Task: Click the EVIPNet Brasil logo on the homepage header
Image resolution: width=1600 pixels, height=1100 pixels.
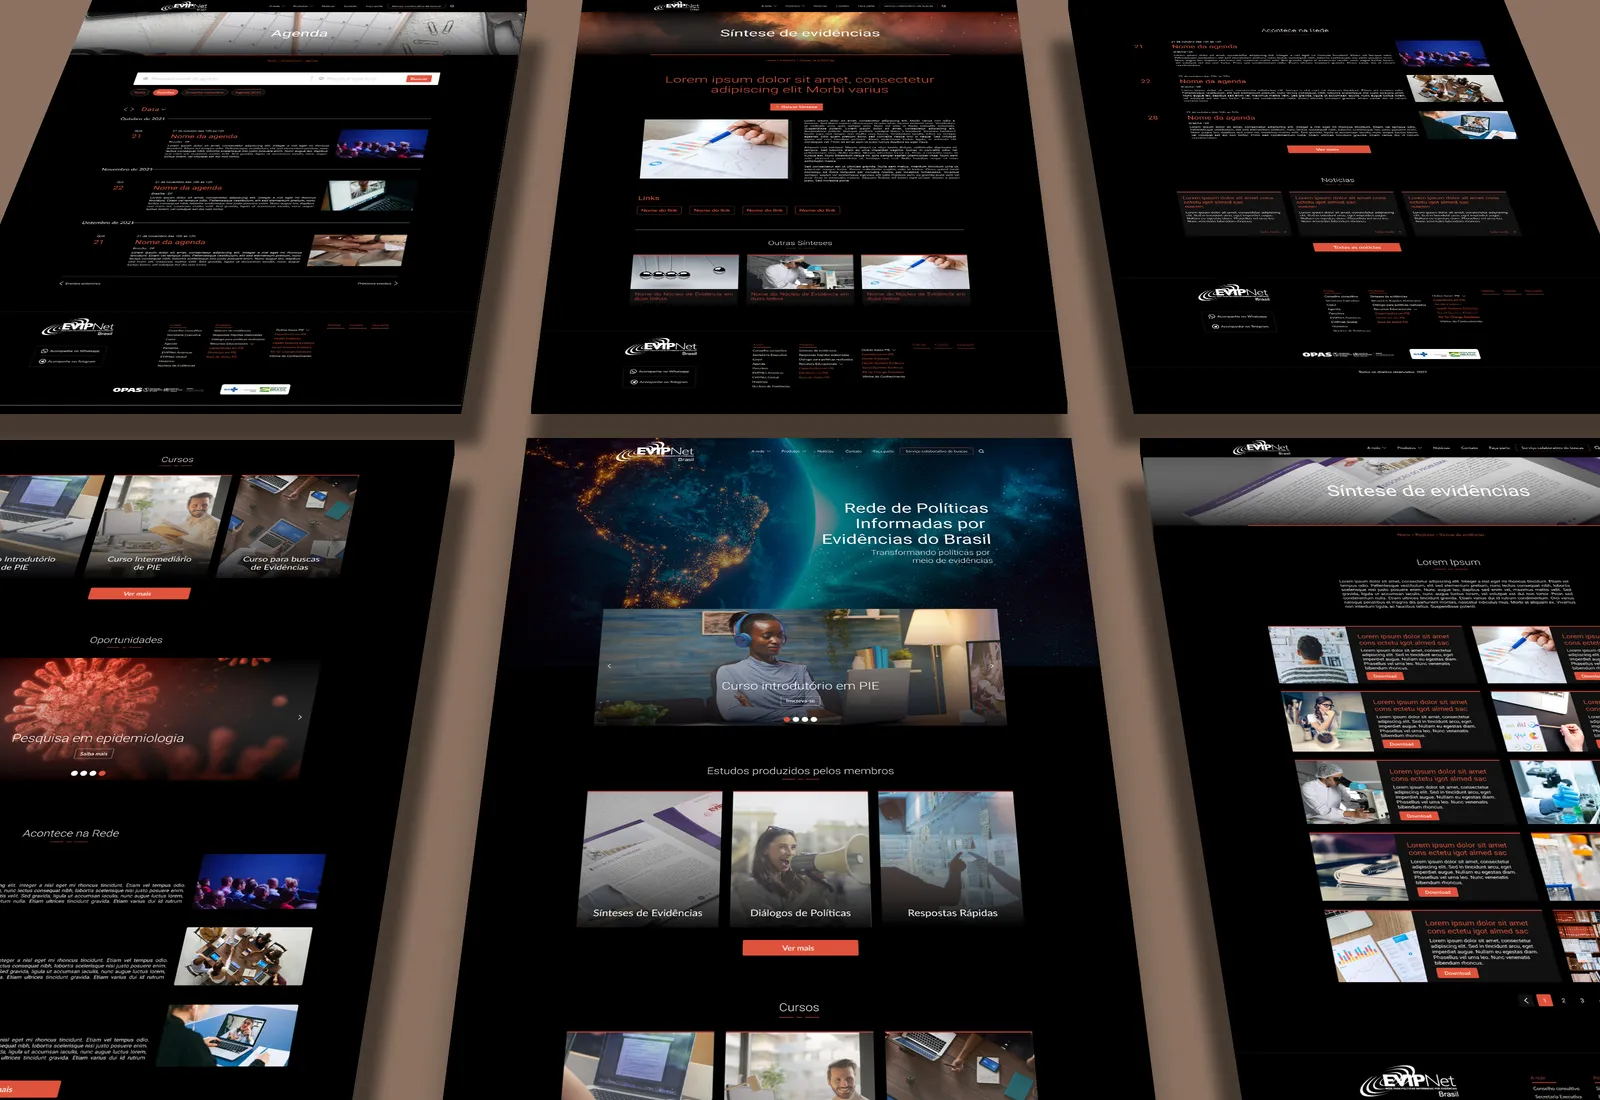Action: [x=655, y=453]
